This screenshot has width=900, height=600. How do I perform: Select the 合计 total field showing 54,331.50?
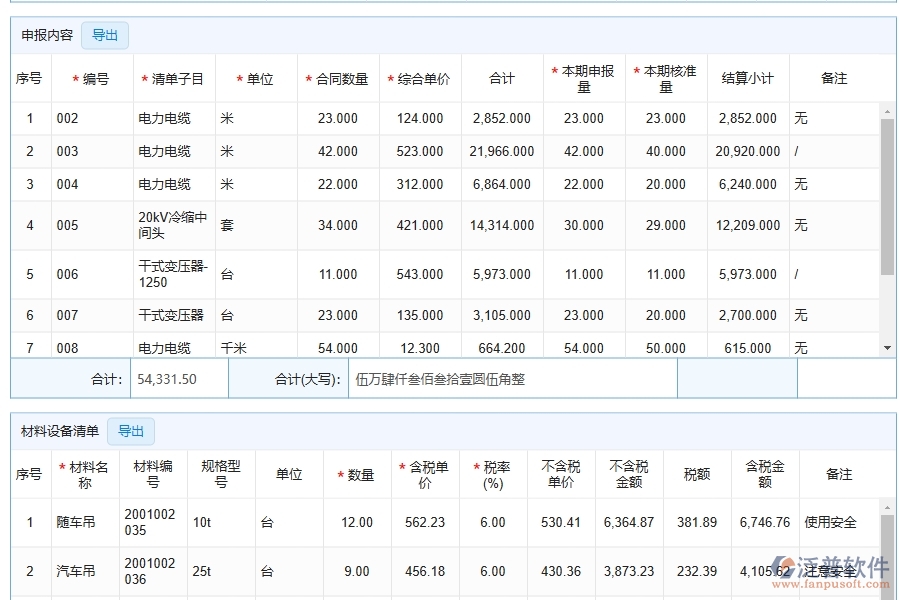click(x=178, y=380)
